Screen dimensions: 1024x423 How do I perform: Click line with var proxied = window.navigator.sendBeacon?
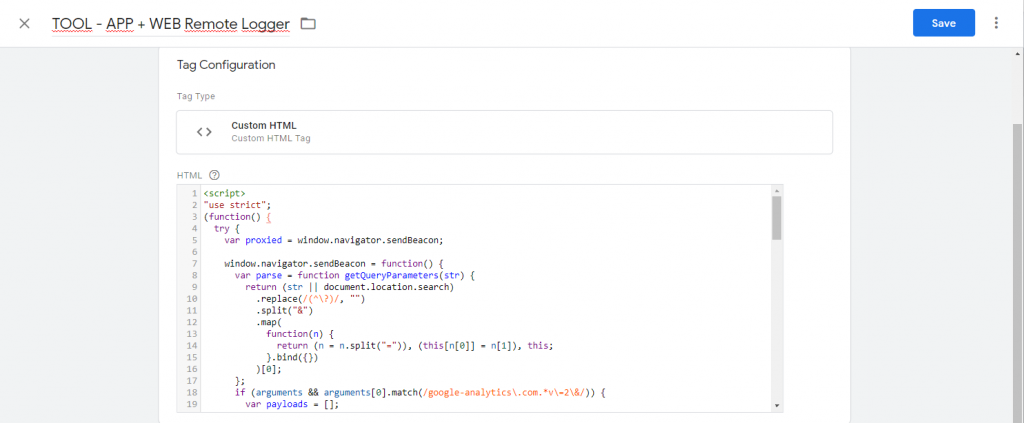334,240
